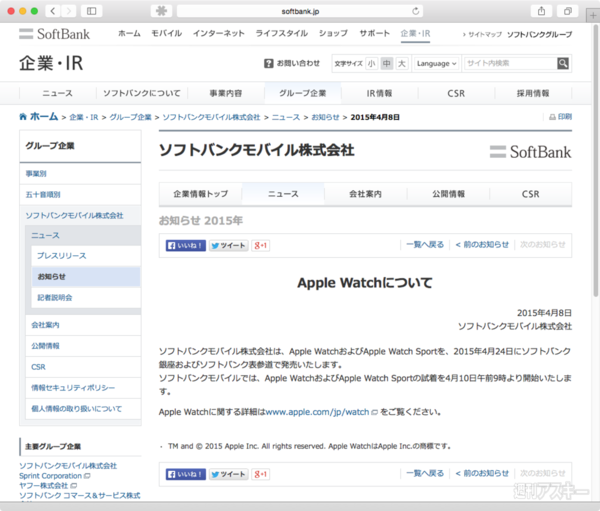Viewport: 600px width, 511px height.
Task: Select large text size 大
Action: (402, 63)
